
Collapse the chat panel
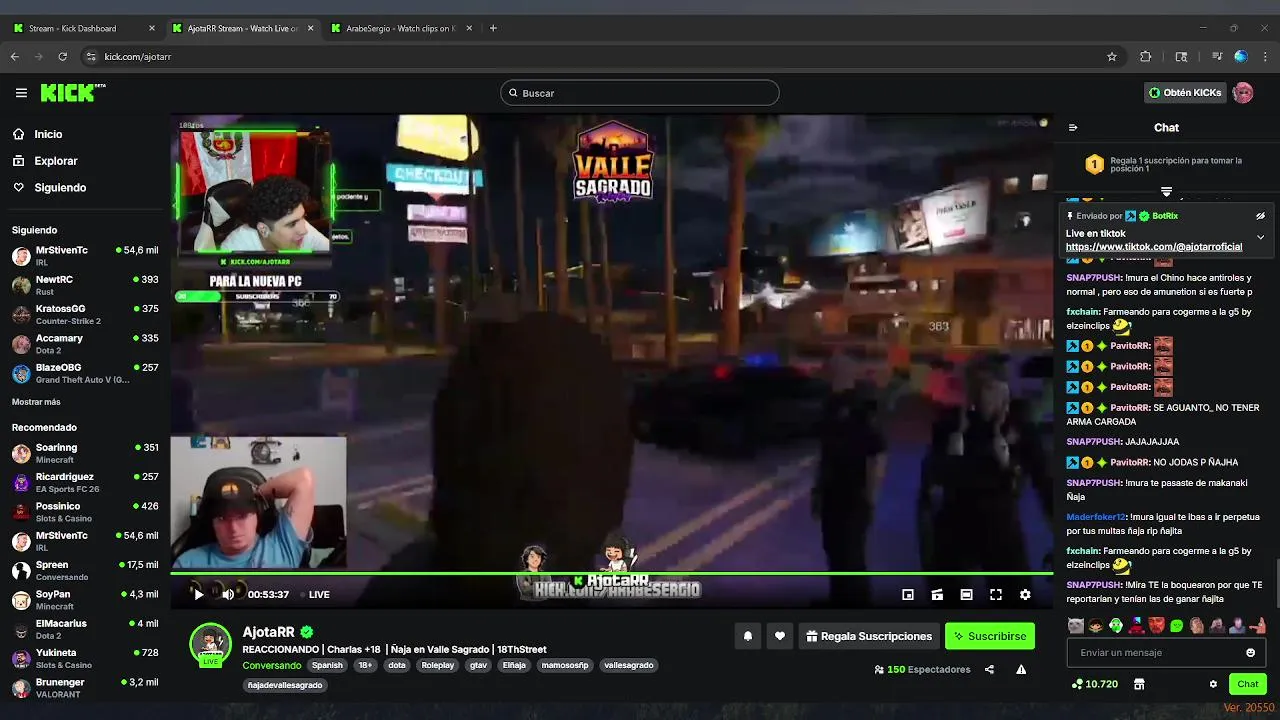point(1073,127)
